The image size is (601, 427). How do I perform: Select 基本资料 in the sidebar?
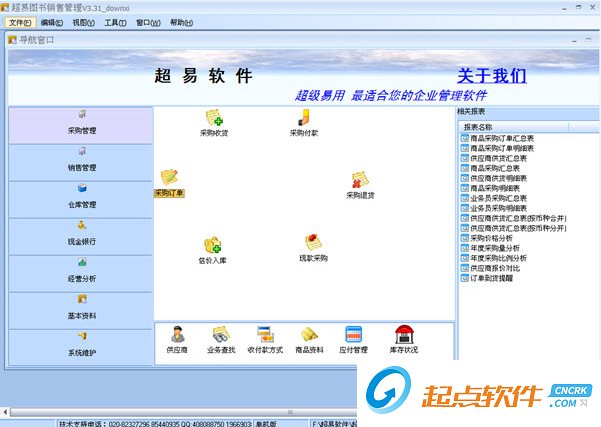[81, 310]
